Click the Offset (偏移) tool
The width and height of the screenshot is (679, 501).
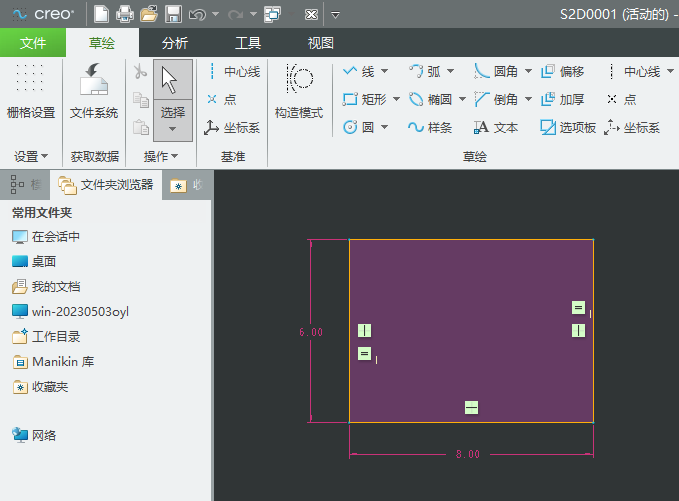coord(562,71)
